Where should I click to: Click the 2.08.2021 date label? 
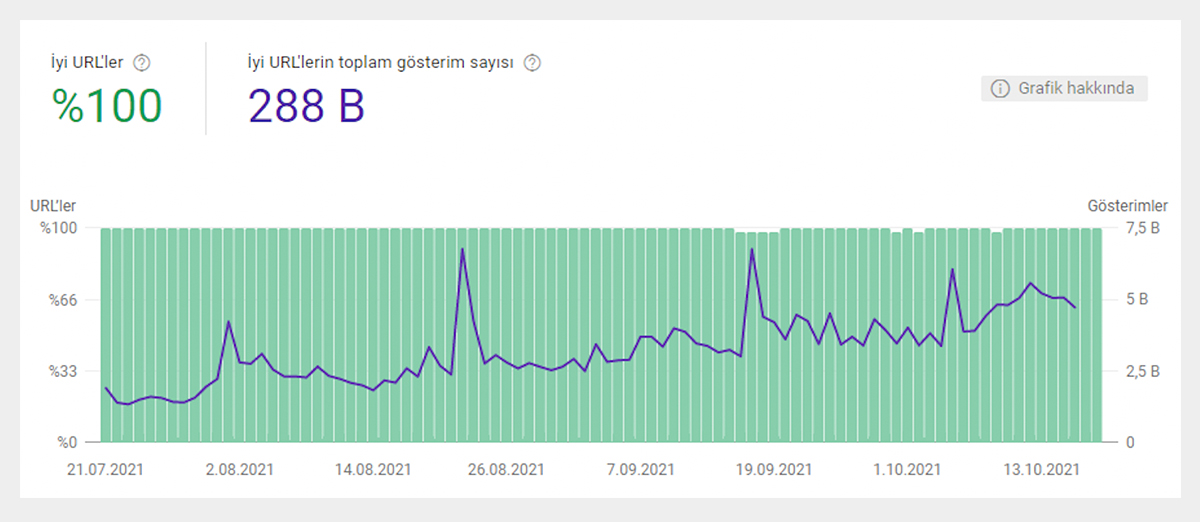(x=241, y=468)
